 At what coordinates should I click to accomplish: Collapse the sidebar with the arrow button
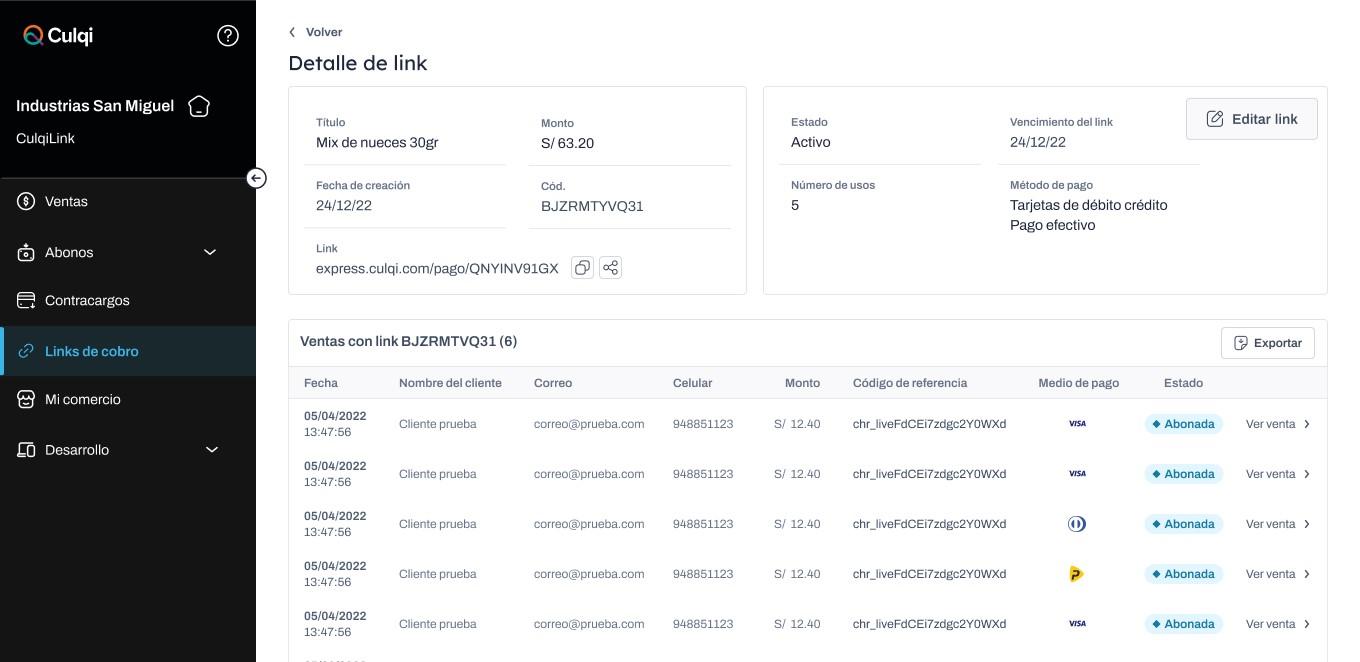[x=257, y=178]
